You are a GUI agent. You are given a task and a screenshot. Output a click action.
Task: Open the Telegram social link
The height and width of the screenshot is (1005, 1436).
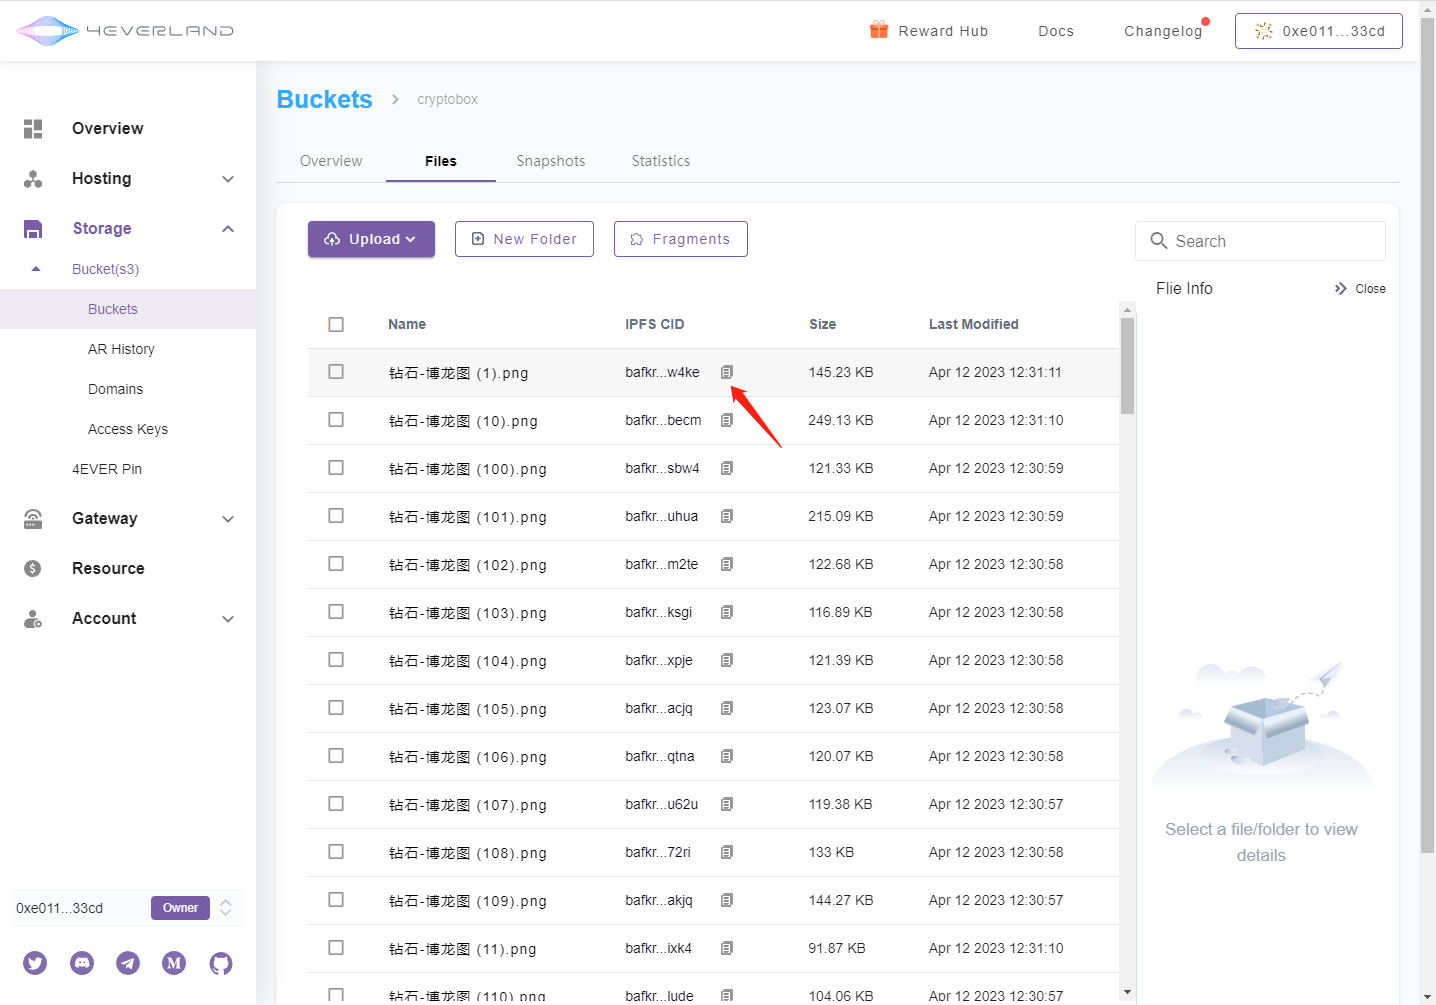point(128,963)
